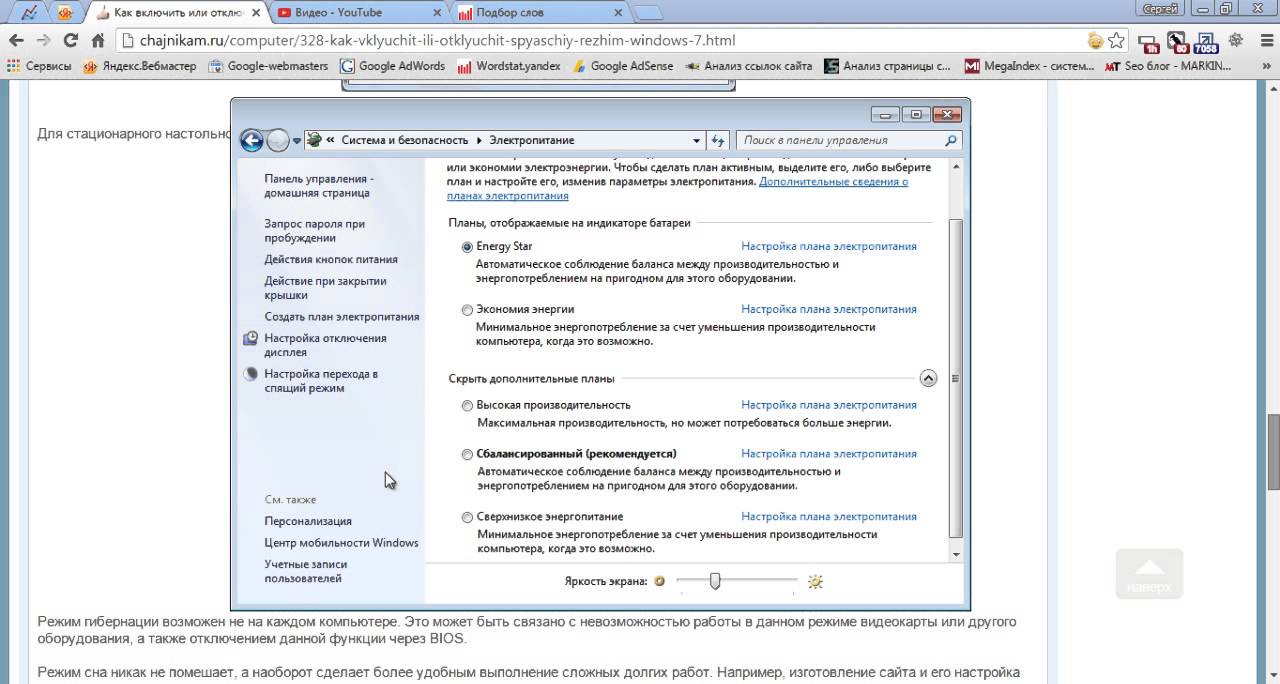Screen dimensions: 1280x684
Task: Open recent pages dropdown beside nav arrows
Action: (297, 141)
